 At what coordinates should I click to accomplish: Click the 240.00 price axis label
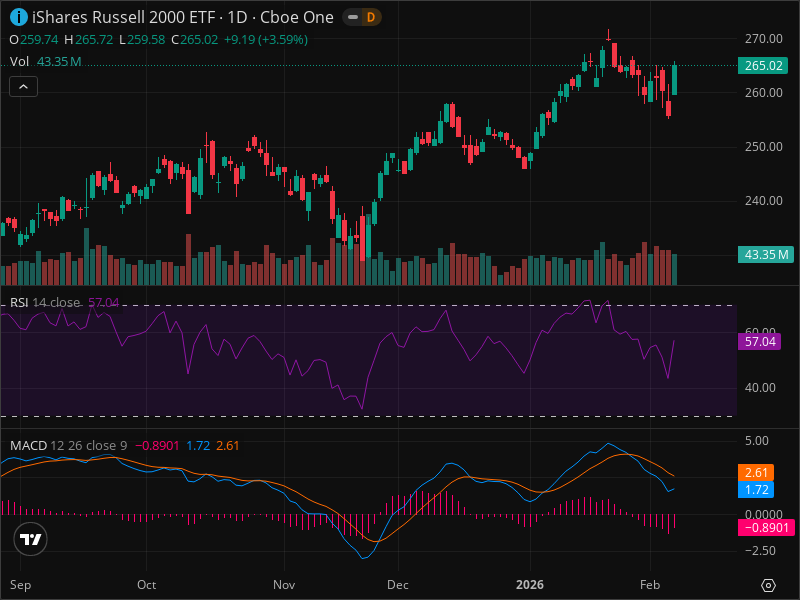763,201
